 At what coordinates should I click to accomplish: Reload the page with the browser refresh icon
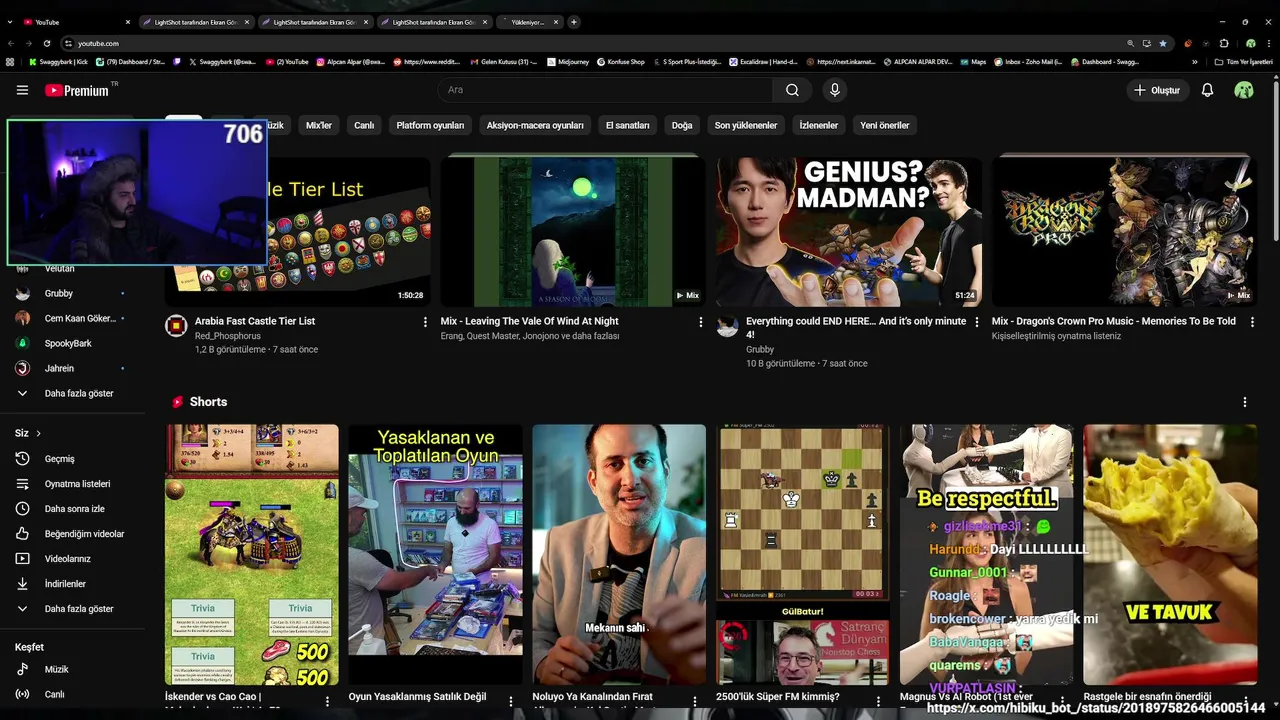[x=46, y=43]
